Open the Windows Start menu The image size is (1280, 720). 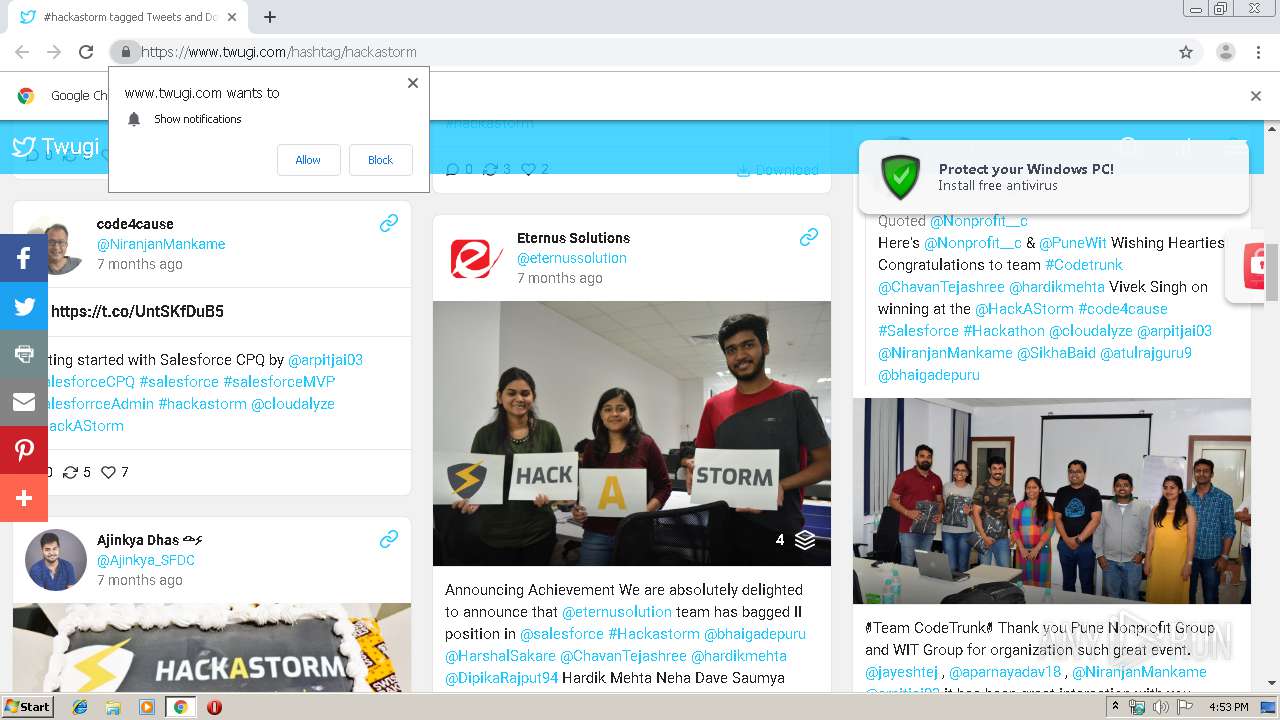point(28,706)
